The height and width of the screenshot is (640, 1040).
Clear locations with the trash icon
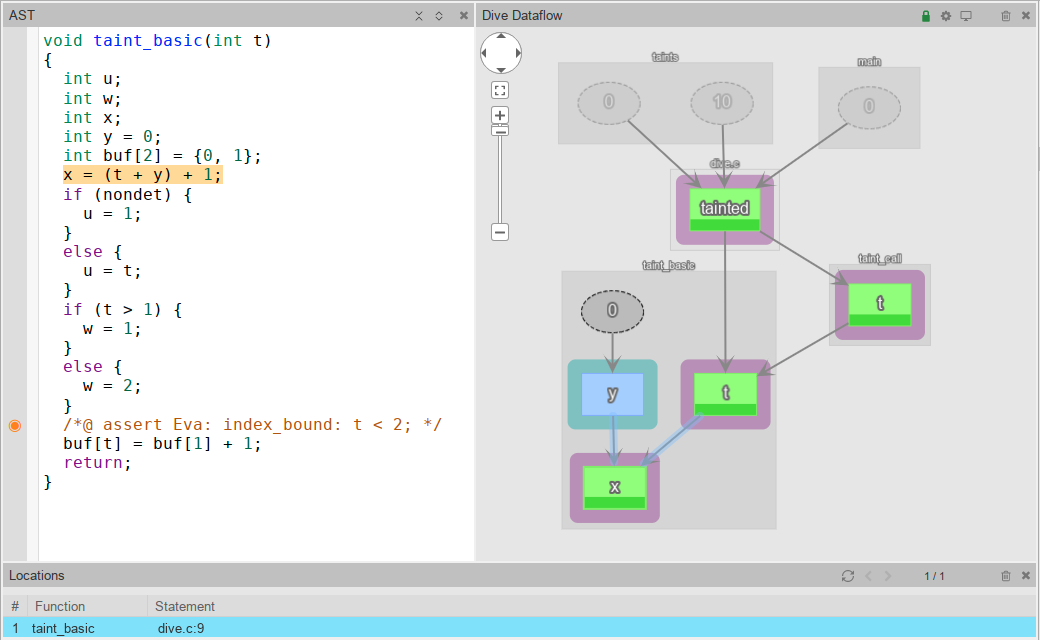(x=1006, y=576)
